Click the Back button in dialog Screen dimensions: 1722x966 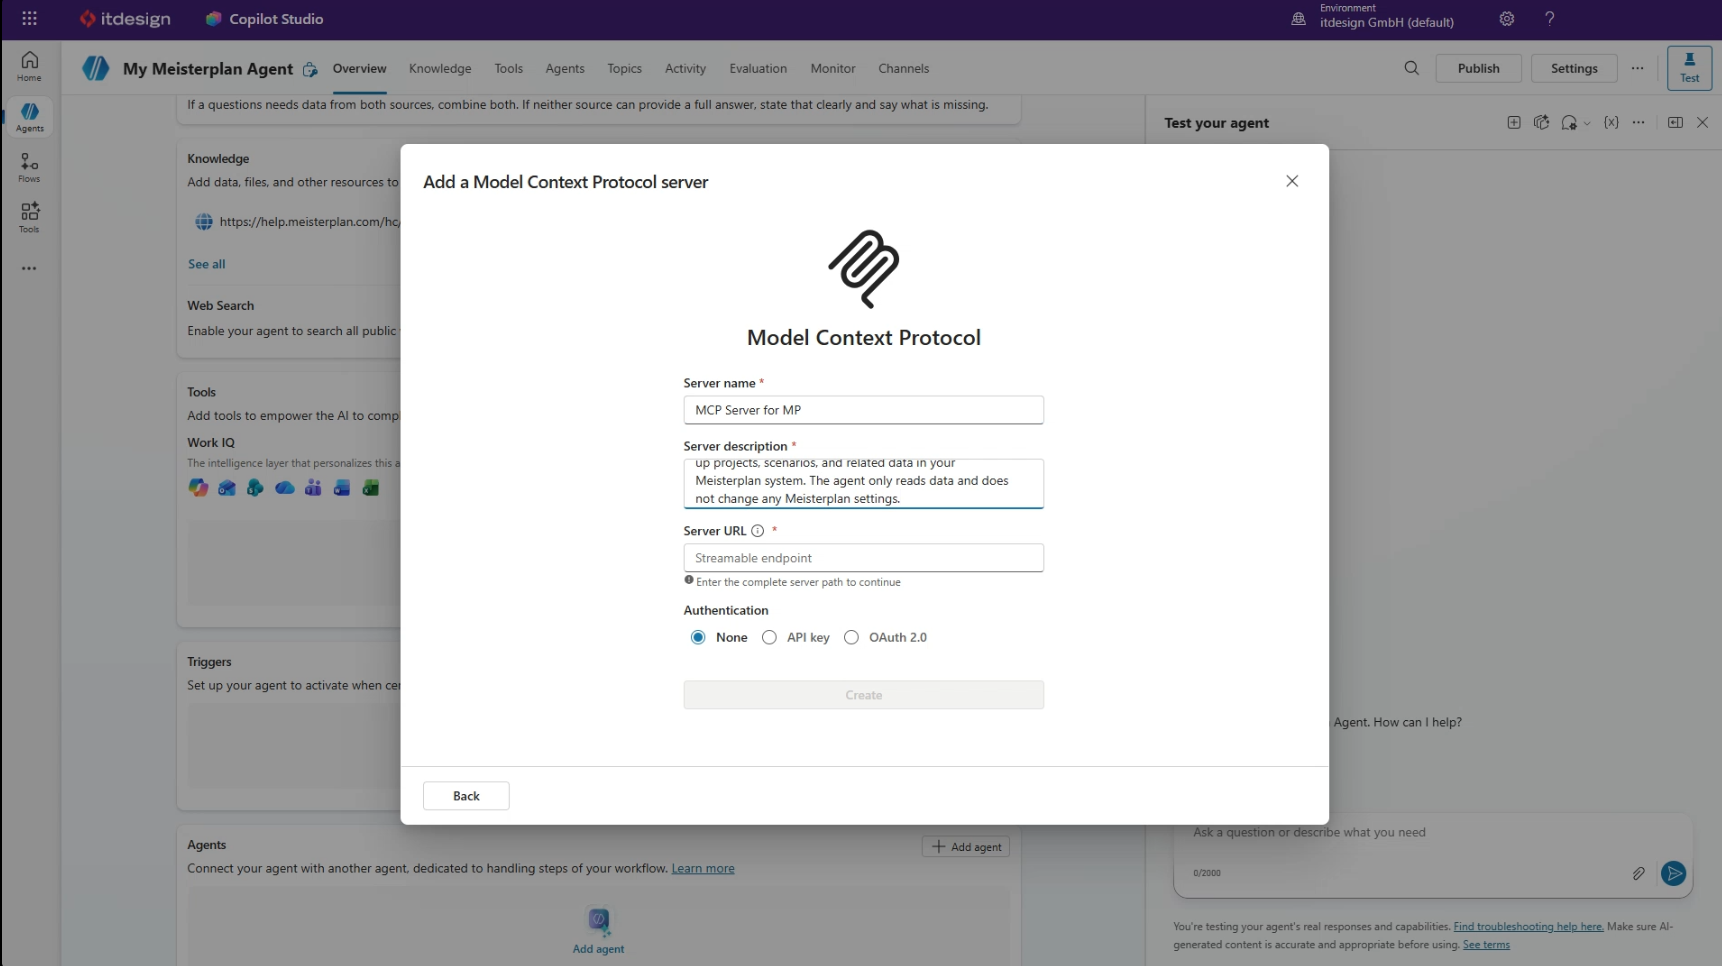(x=466, y=796)
